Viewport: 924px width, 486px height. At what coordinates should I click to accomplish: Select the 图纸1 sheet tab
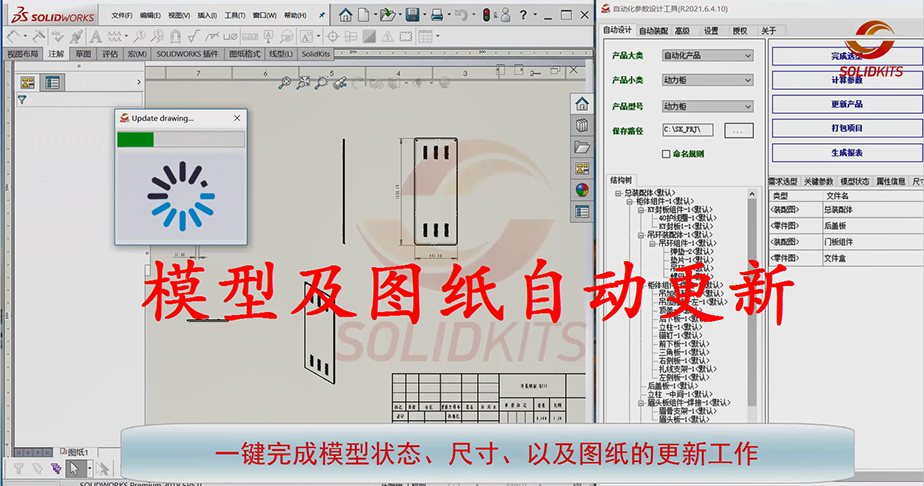[75, 452]
